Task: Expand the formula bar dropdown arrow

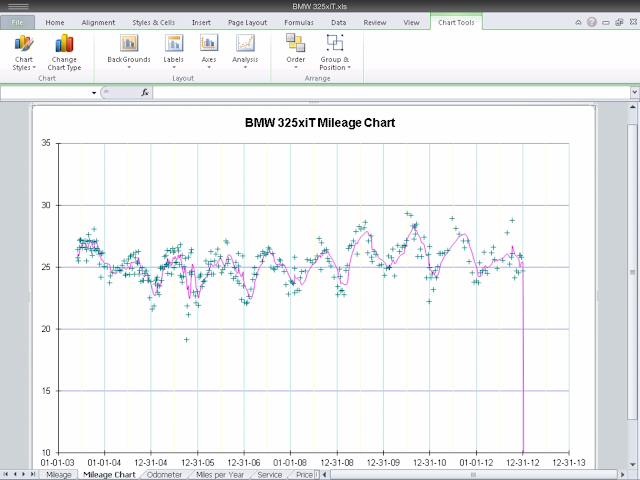Action: click(633, 92)
